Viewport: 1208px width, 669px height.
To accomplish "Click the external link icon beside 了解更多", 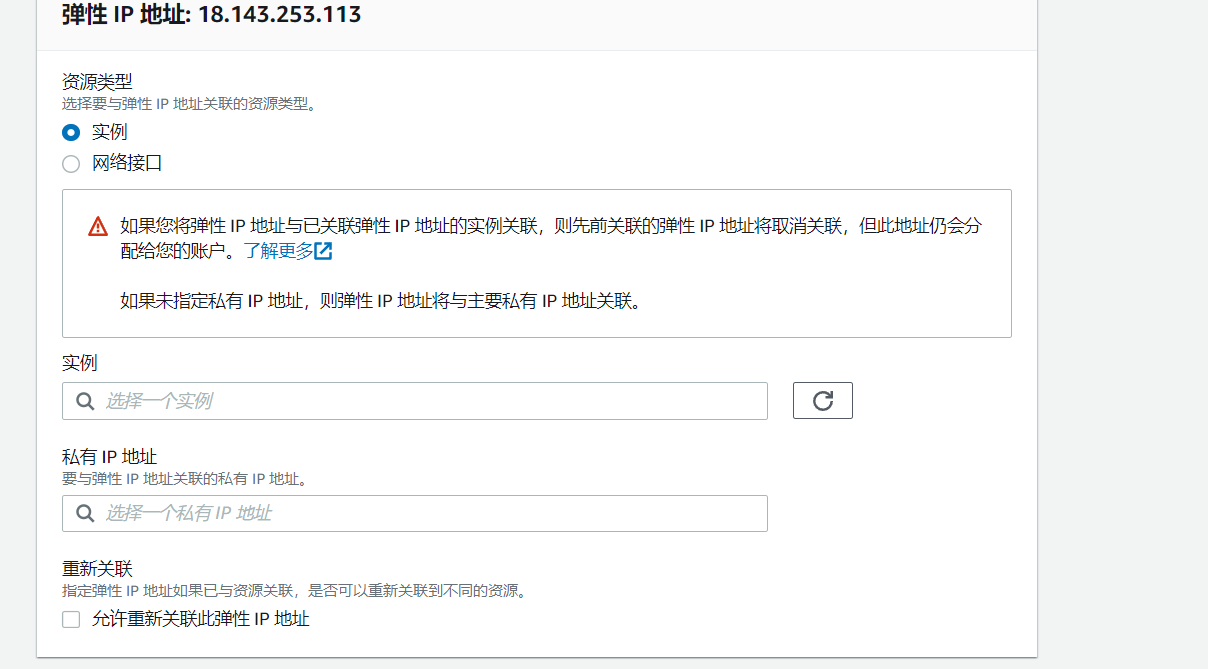I will tap(322, 251).
